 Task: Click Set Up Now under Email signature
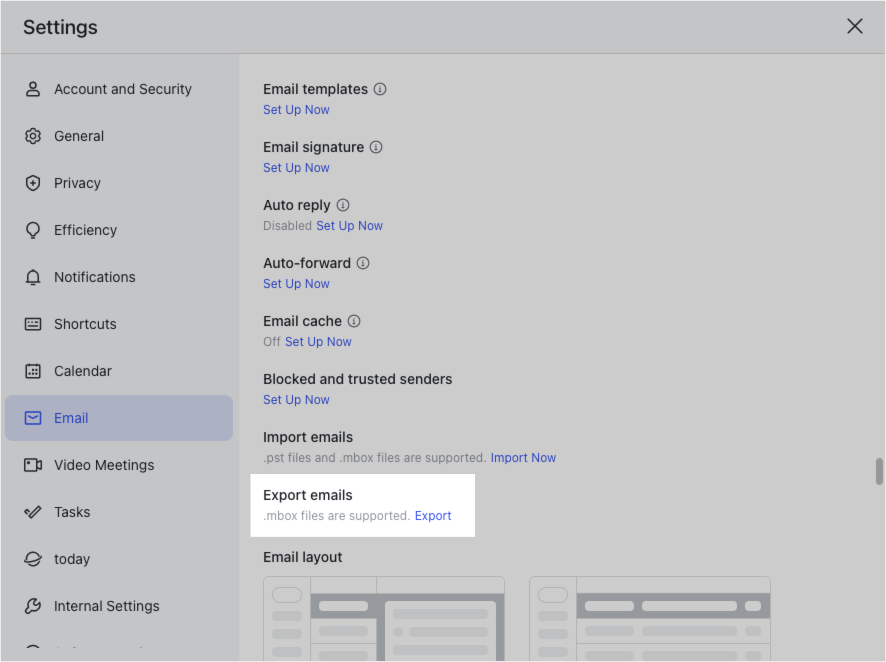tap(296, 167)
